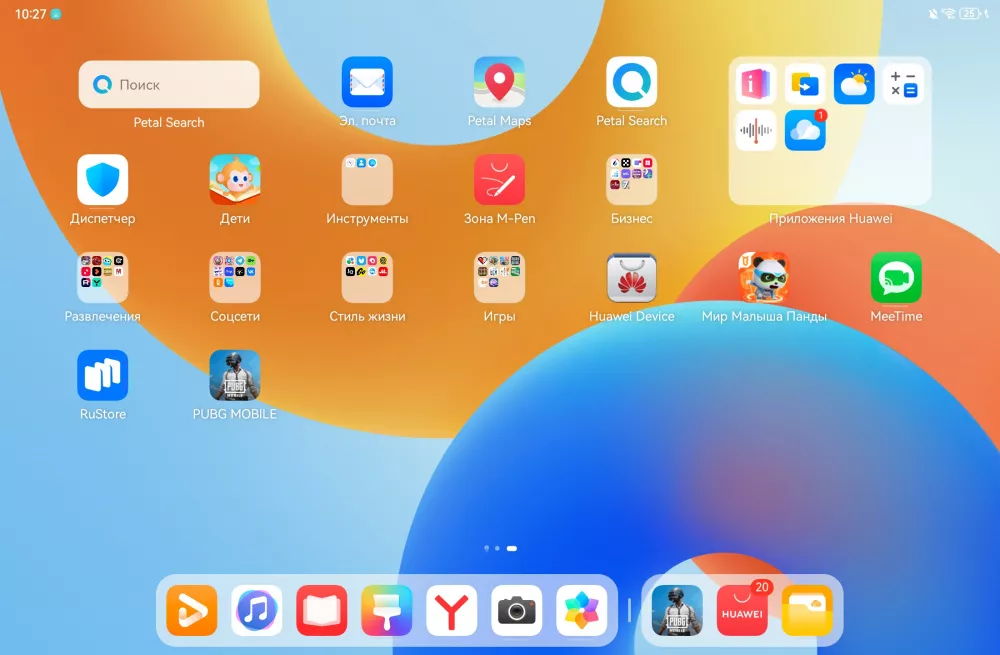Open the Files app in dock
1000x655 pixels.
coord(807,610)
